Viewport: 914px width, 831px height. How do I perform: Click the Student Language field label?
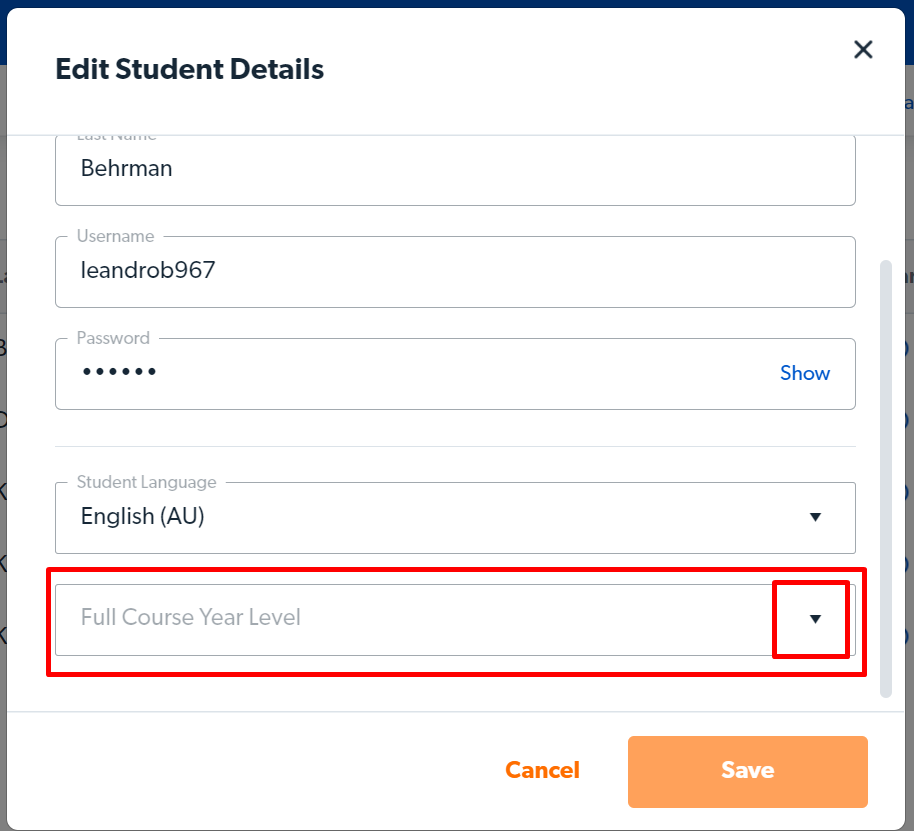[146, 482]
